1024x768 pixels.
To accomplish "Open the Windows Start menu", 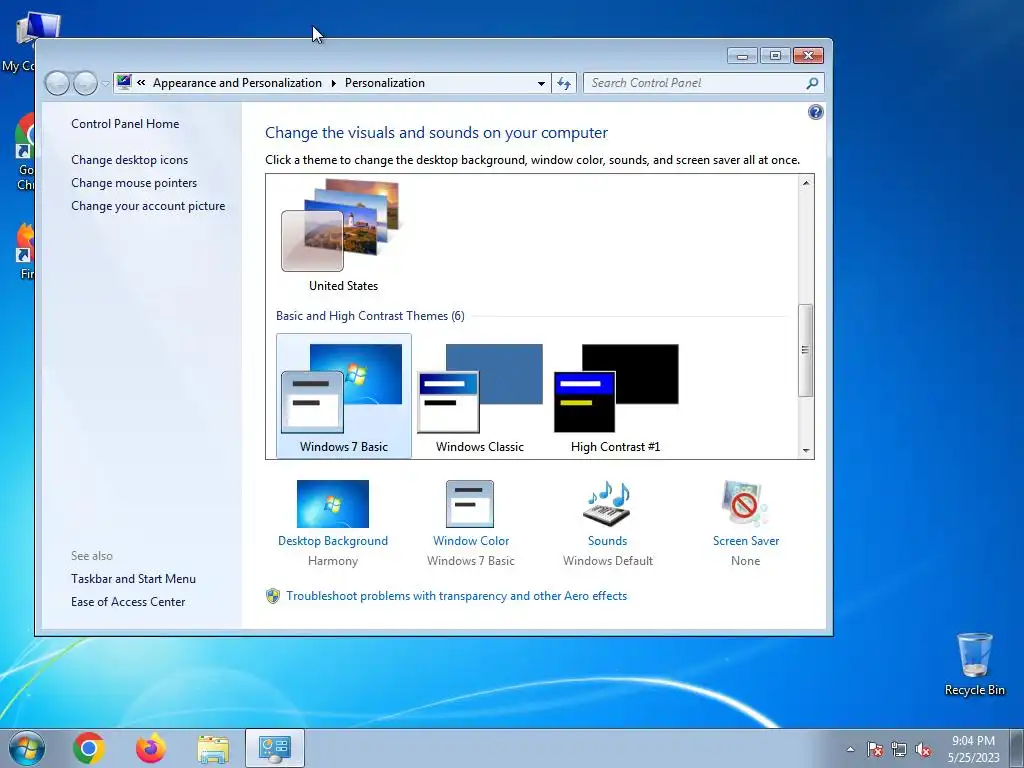I will (27, 748).
